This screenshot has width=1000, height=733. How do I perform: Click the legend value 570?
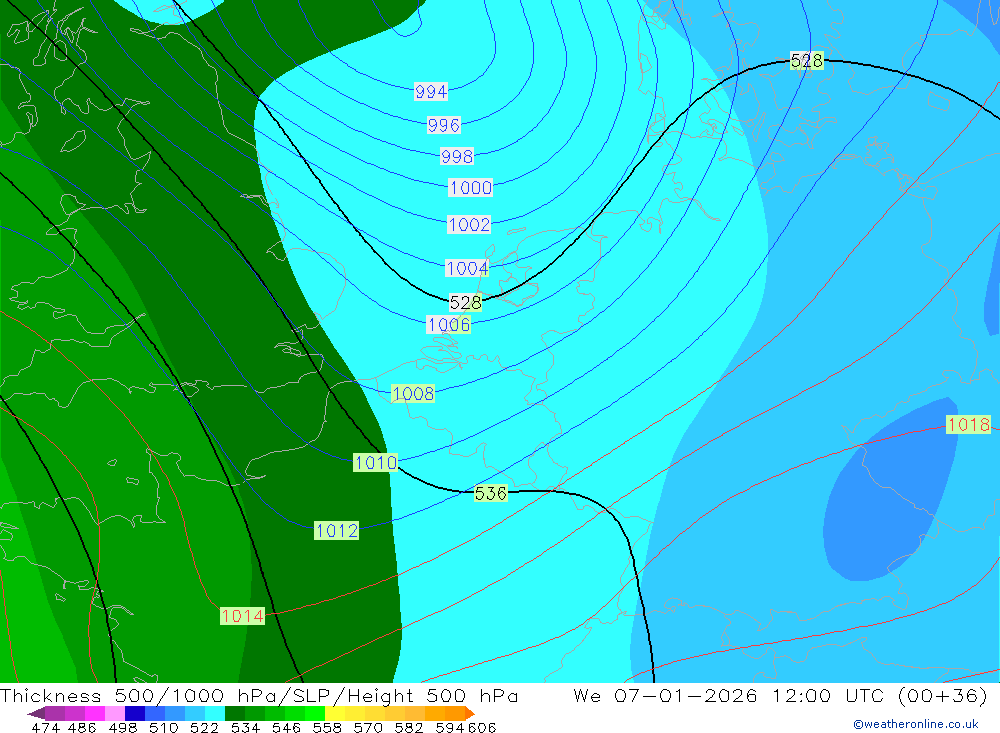(367, 727)
